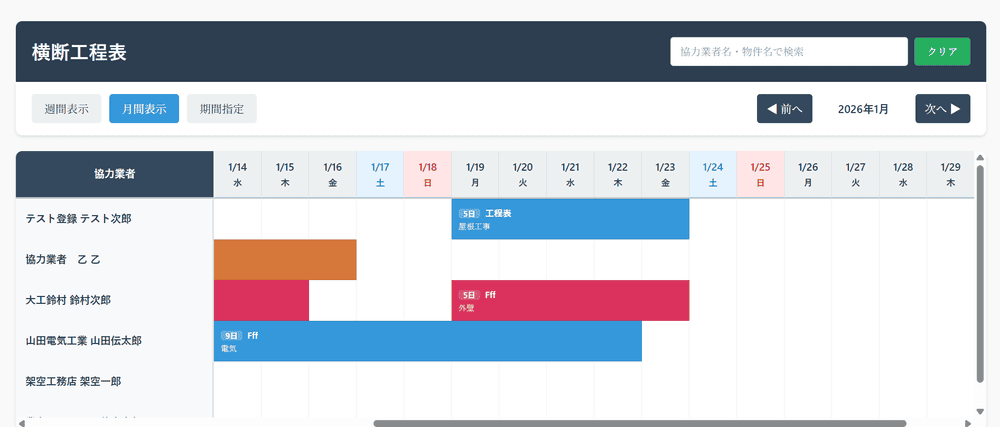Viewport: 1000px width, 427px height.
Task: Select the 月間表示 tab
Action: (144, 109)
